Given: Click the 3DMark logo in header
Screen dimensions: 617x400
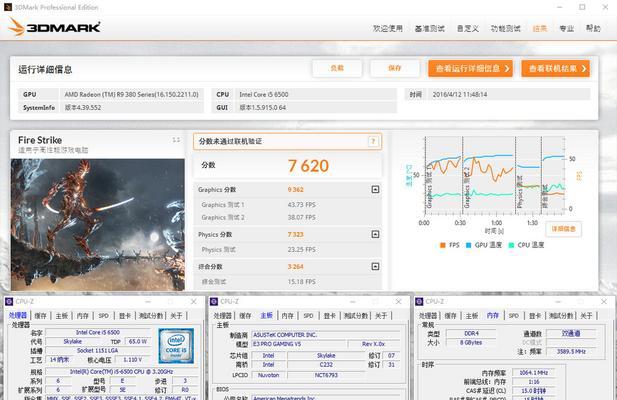Looking at the screenshot, I should pyautogui.click(x=54, y=27).
